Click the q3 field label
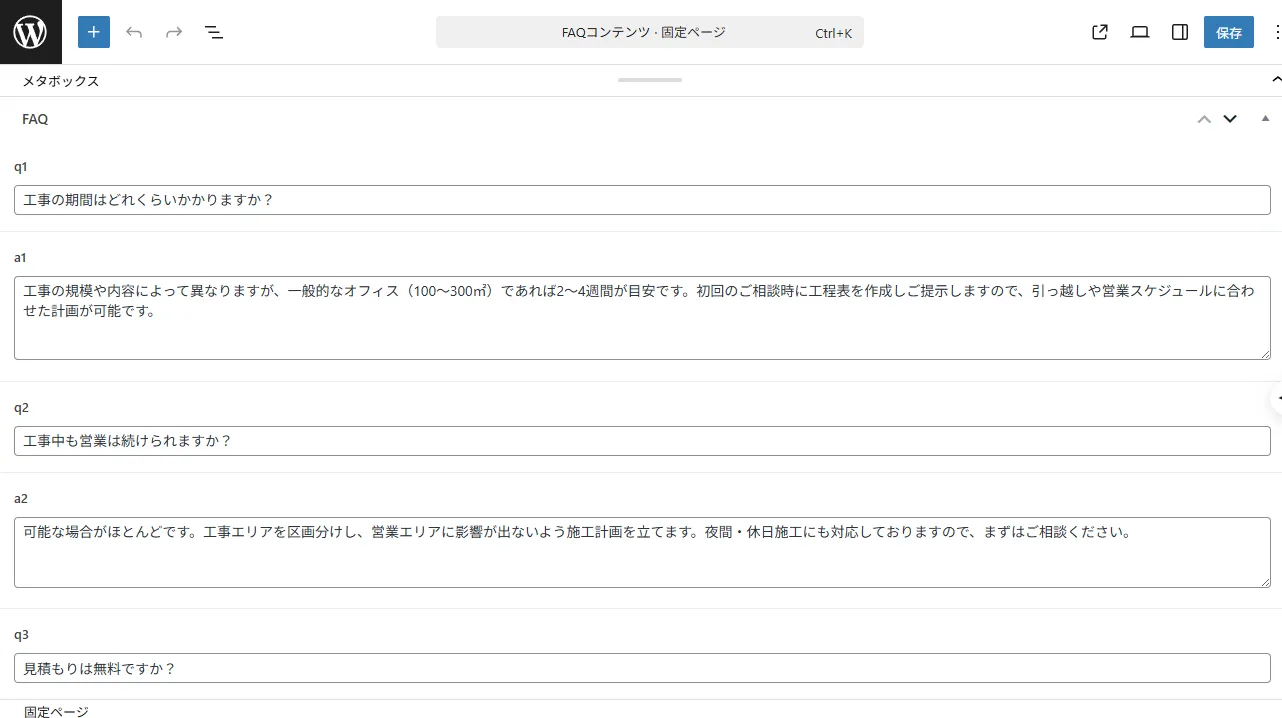The width and height of the screenshot is (1282, 718). click(21, 635)
